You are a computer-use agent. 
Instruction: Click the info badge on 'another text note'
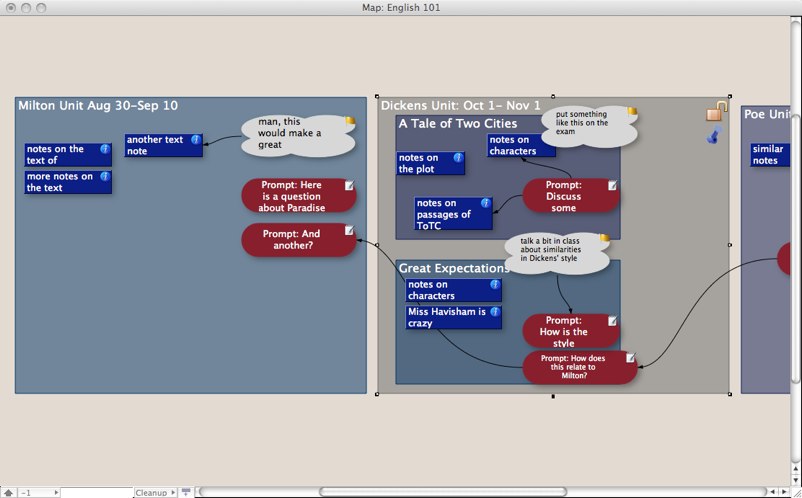click(x=195, y=139)
